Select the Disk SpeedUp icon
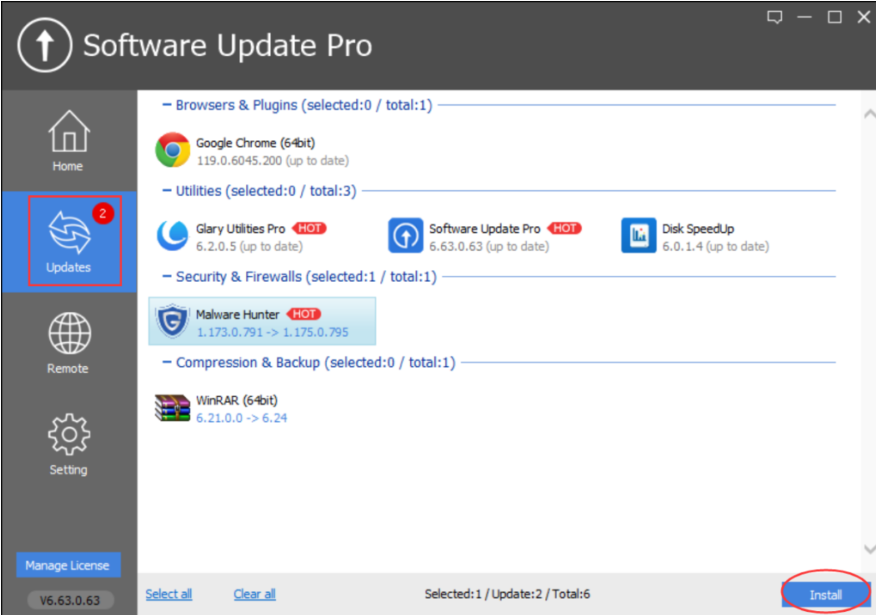Image resolution: width=876 pixels, height=615 pixels. pyautogui.click(x=638, y=236)
